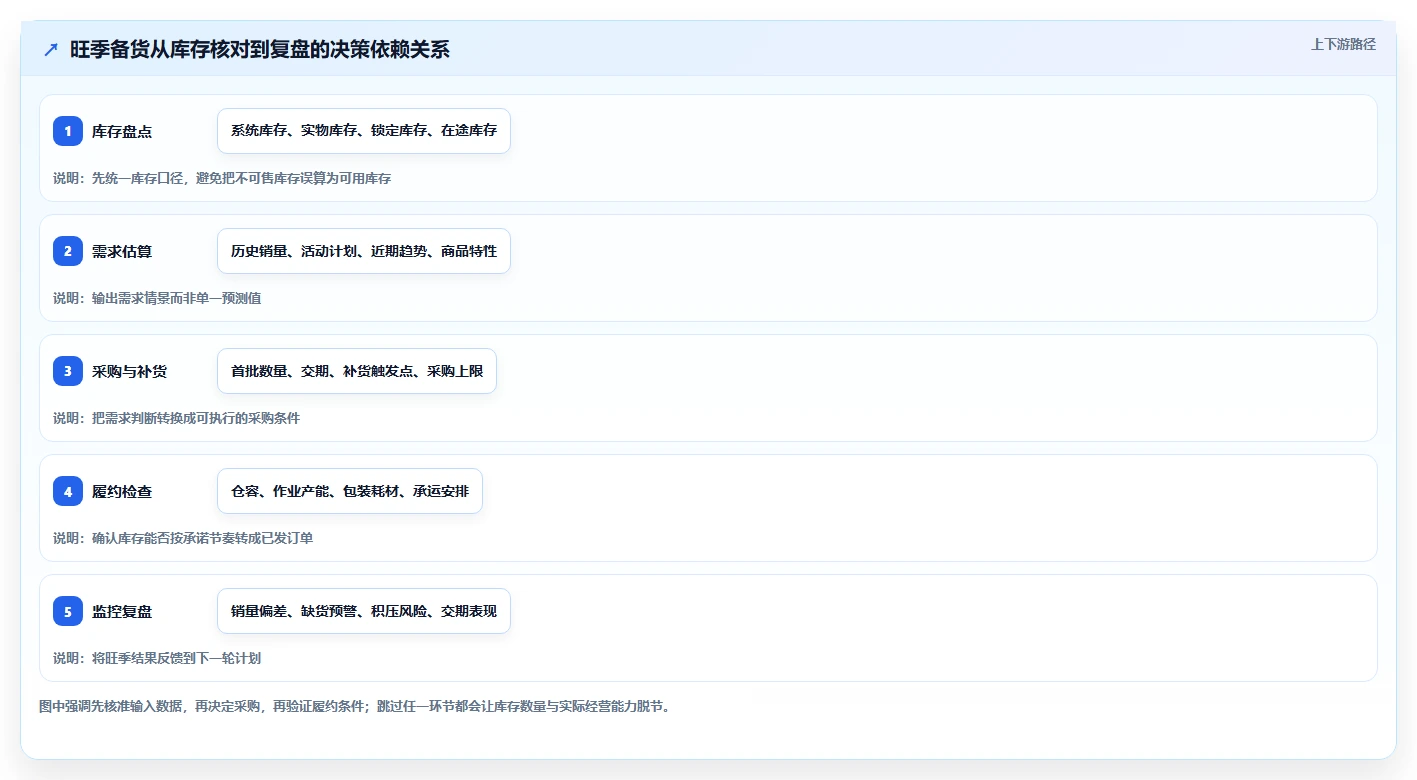The height and width of the screenshot is (780, 1417).
Task: Click the 采购与补货 step label
Action: coord(129,371)
